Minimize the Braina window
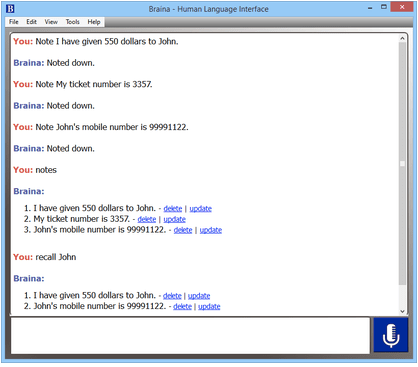The width and height of the screenshot is (418, 367). pyautogui.click(x=370, y=8)
